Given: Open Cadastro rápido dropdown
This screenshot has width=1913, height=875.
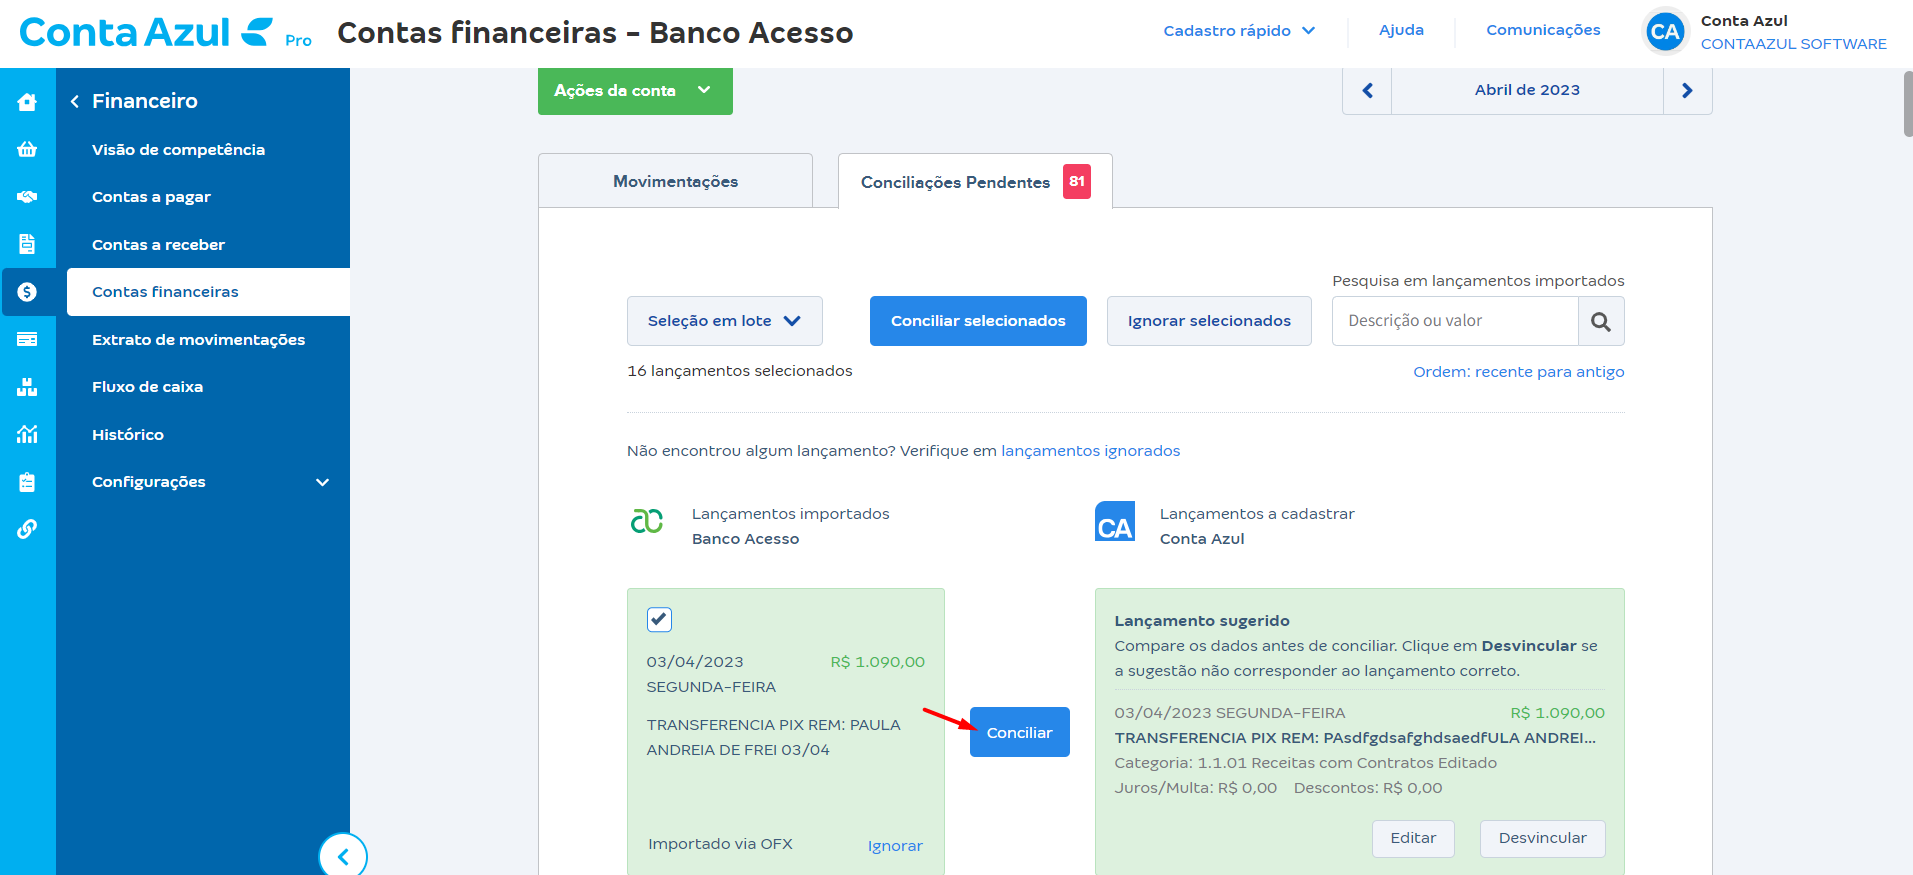Looking at the screenshot, I should pyautogui.click(x=1239, y=31).
